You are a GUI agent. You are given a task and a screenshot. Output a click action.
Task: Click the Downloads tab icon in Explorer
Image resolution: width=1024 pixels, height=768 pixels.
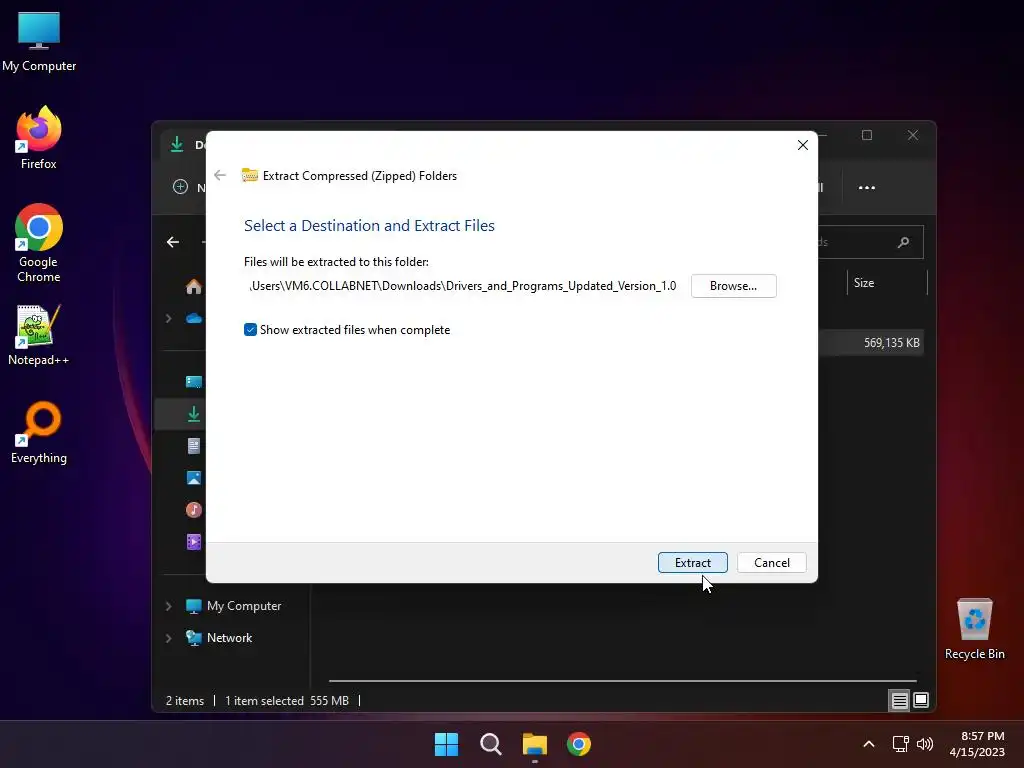177,144
